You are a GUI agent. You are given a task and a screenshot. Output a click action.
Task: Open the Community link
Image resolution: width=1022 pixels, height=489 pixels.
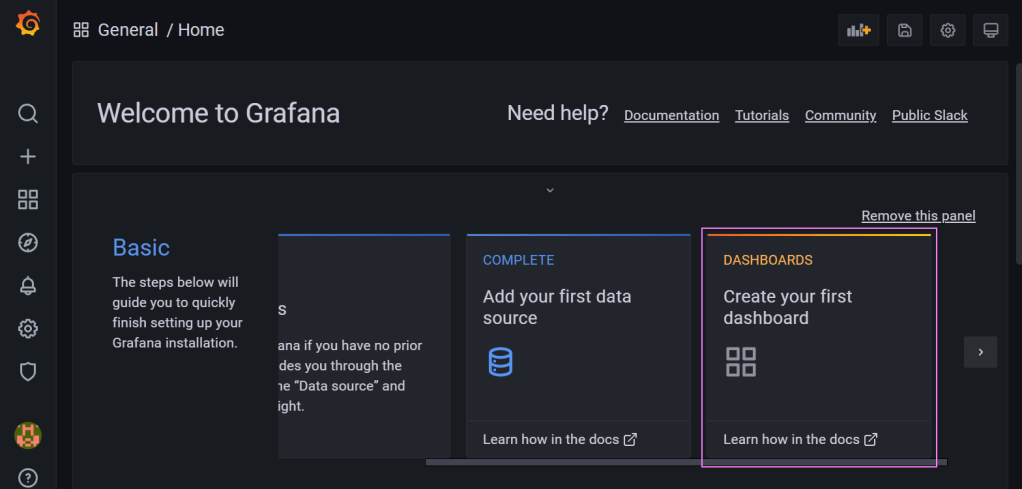[x=840, y=115]
